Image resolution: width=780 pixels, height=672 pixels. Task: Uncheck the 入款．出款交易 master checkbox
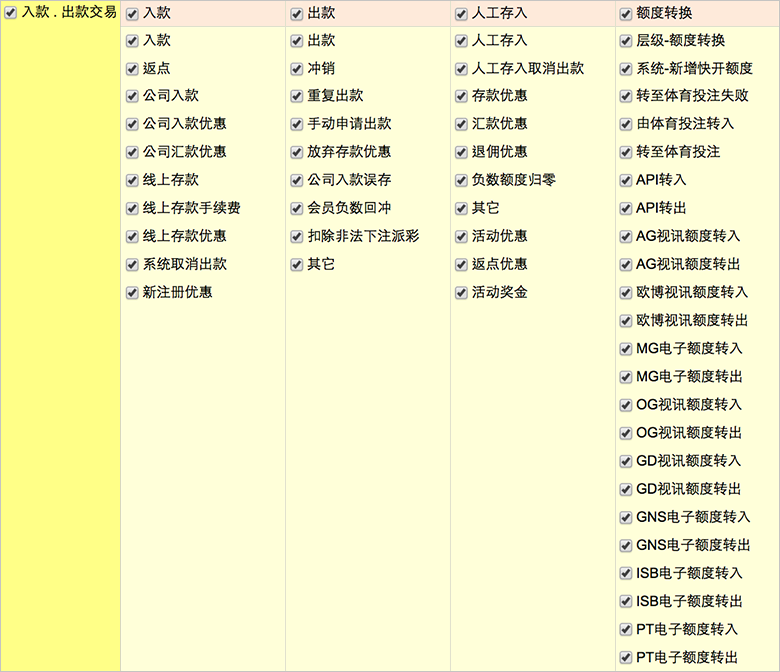tap(11, 13)
